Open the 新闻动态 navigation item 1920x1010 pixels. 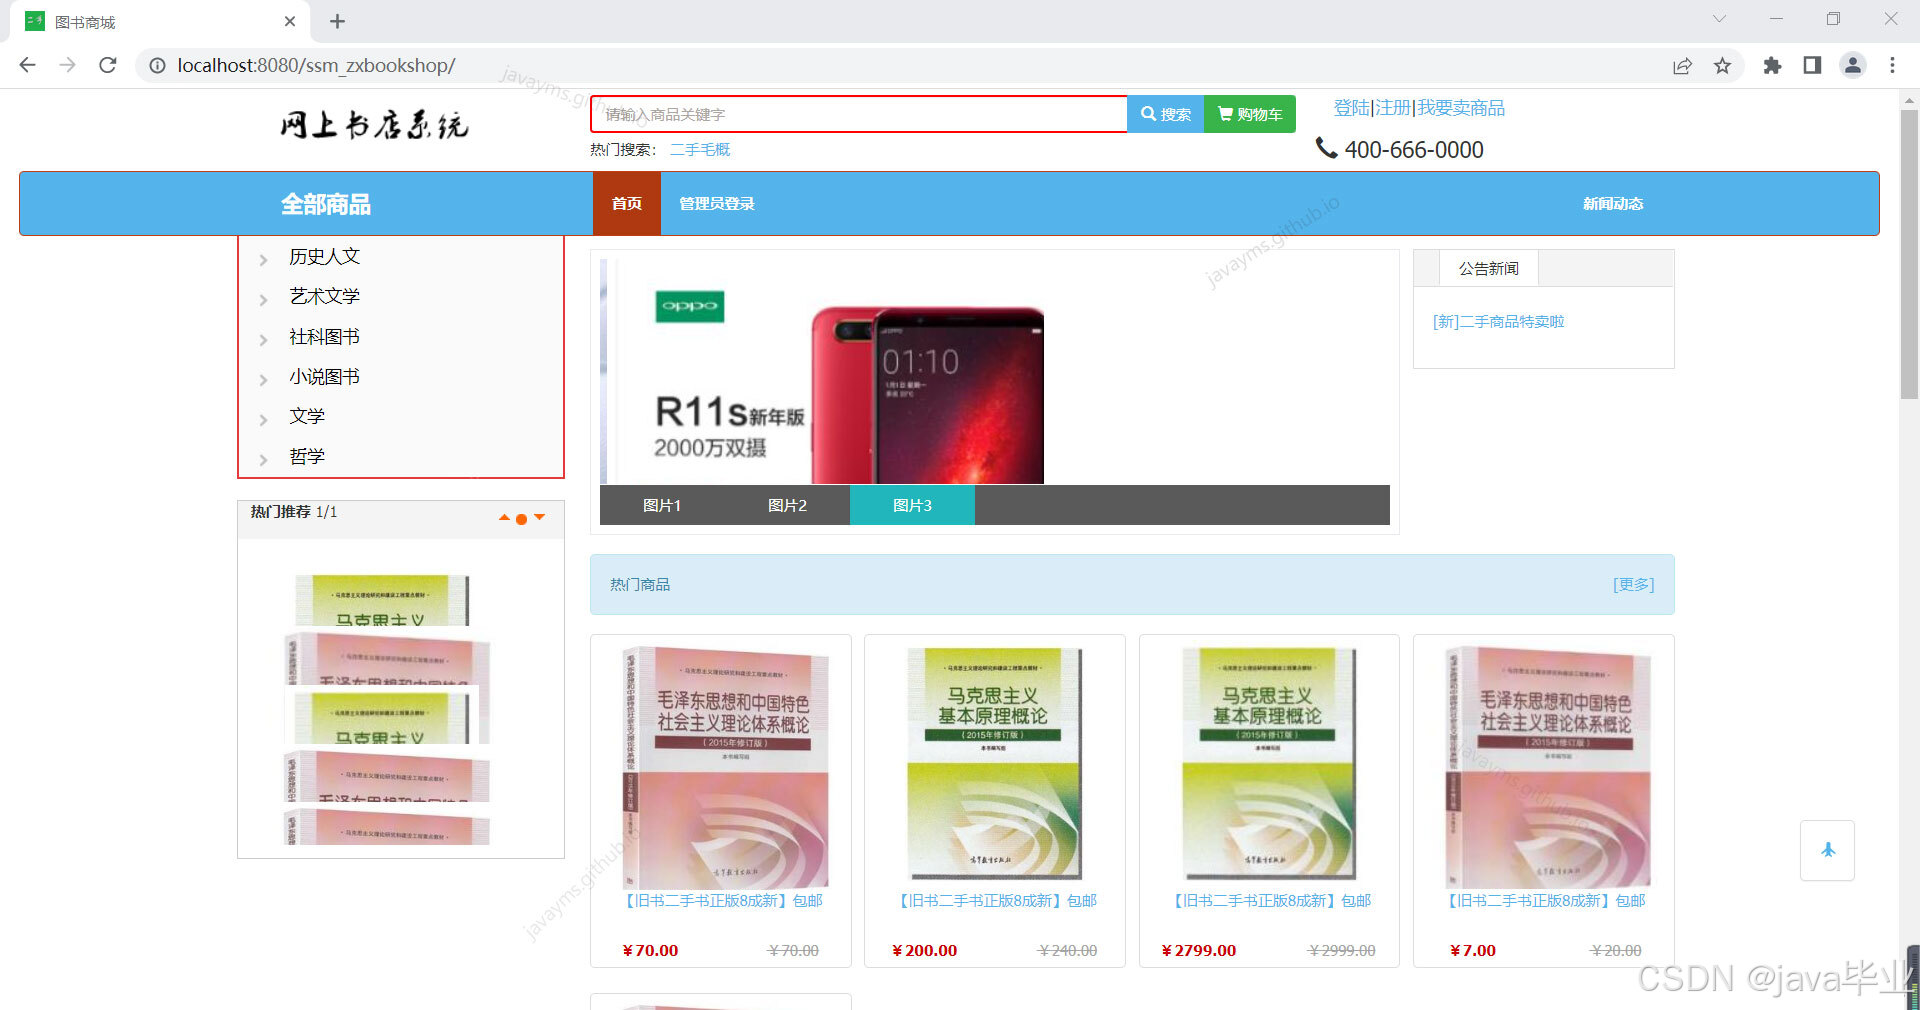[x=1612, y=204]
